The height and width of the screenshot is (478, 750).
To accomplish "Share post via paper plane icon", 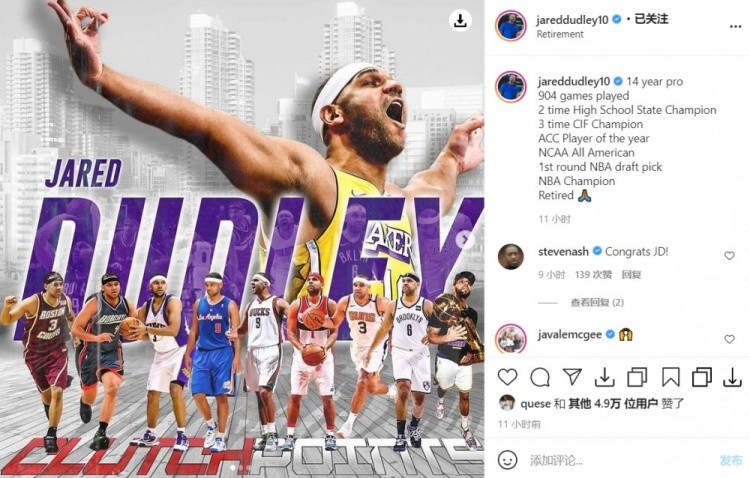I will coord(573,377).
